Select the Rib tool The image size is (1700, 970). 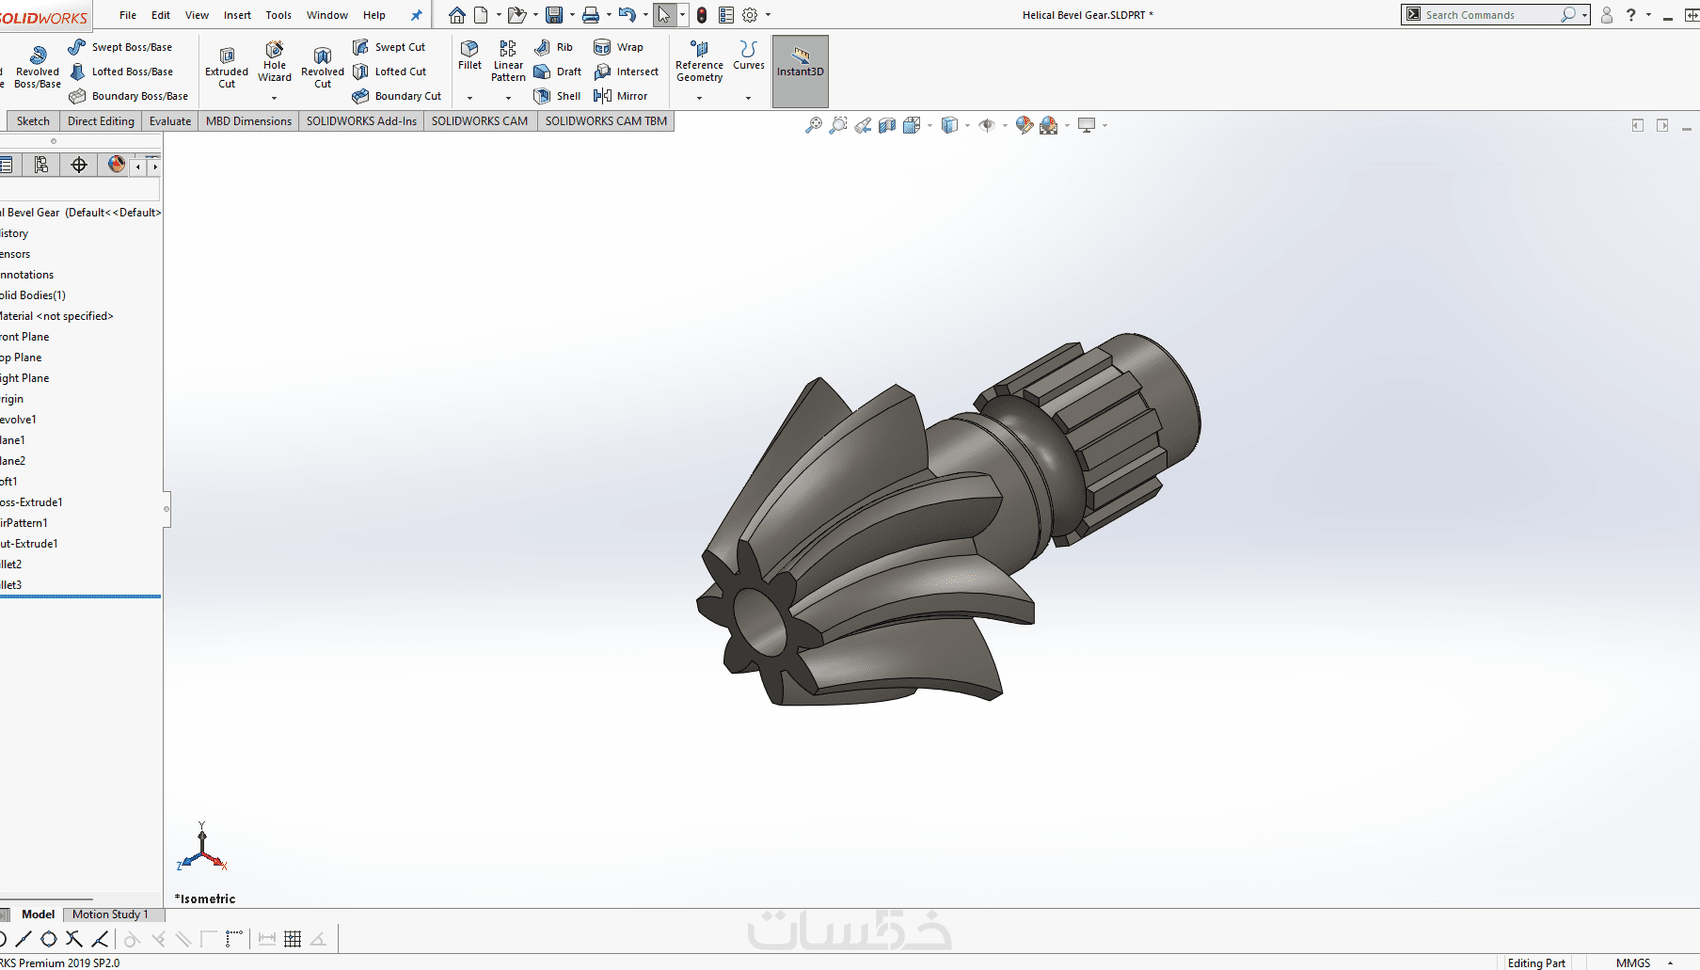[x=554, y=47]
